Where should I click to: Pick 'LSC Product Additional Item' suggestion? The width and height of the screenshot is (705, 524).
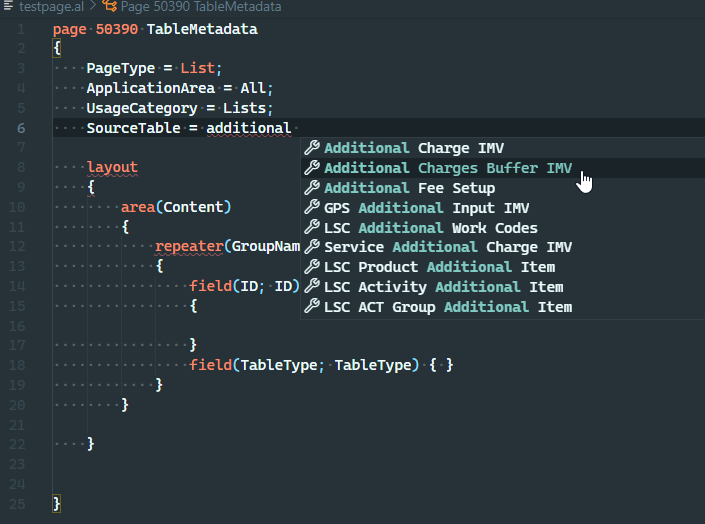pyautogui.click(x=503, y=267)
